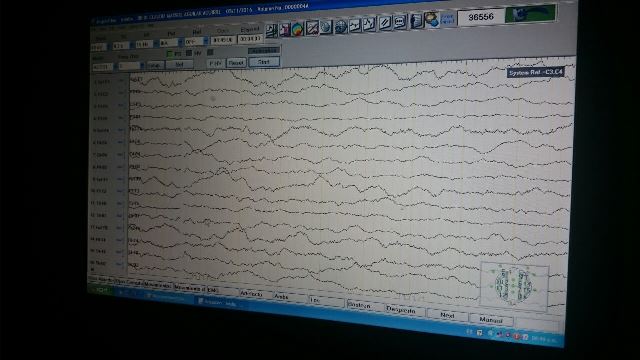Toggle the green PS checkbox
This screenshot has width=640, height=360.
pyautogui.click(x=170, y=54)
